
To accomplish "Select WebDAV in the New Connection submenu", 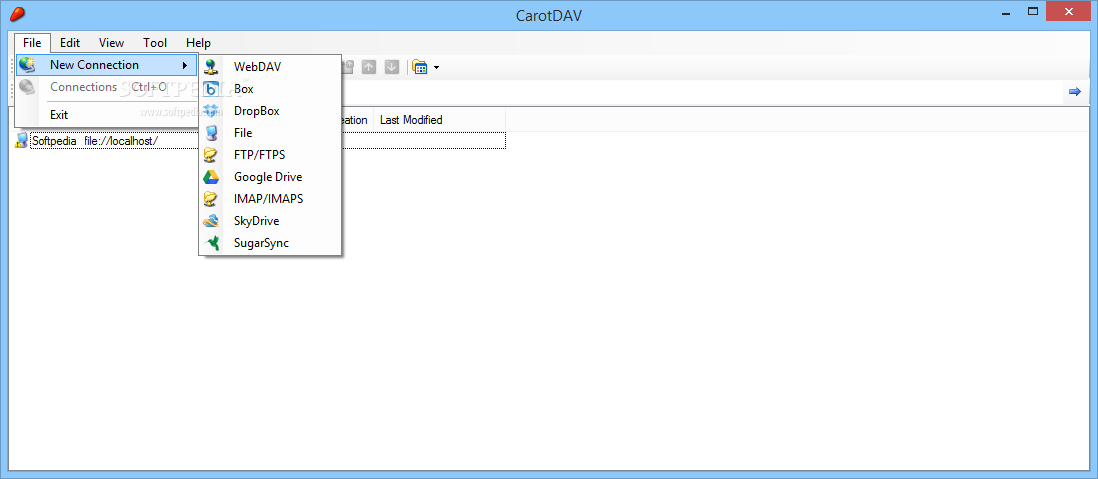I will pyautogui.click(x=270, y=67).
